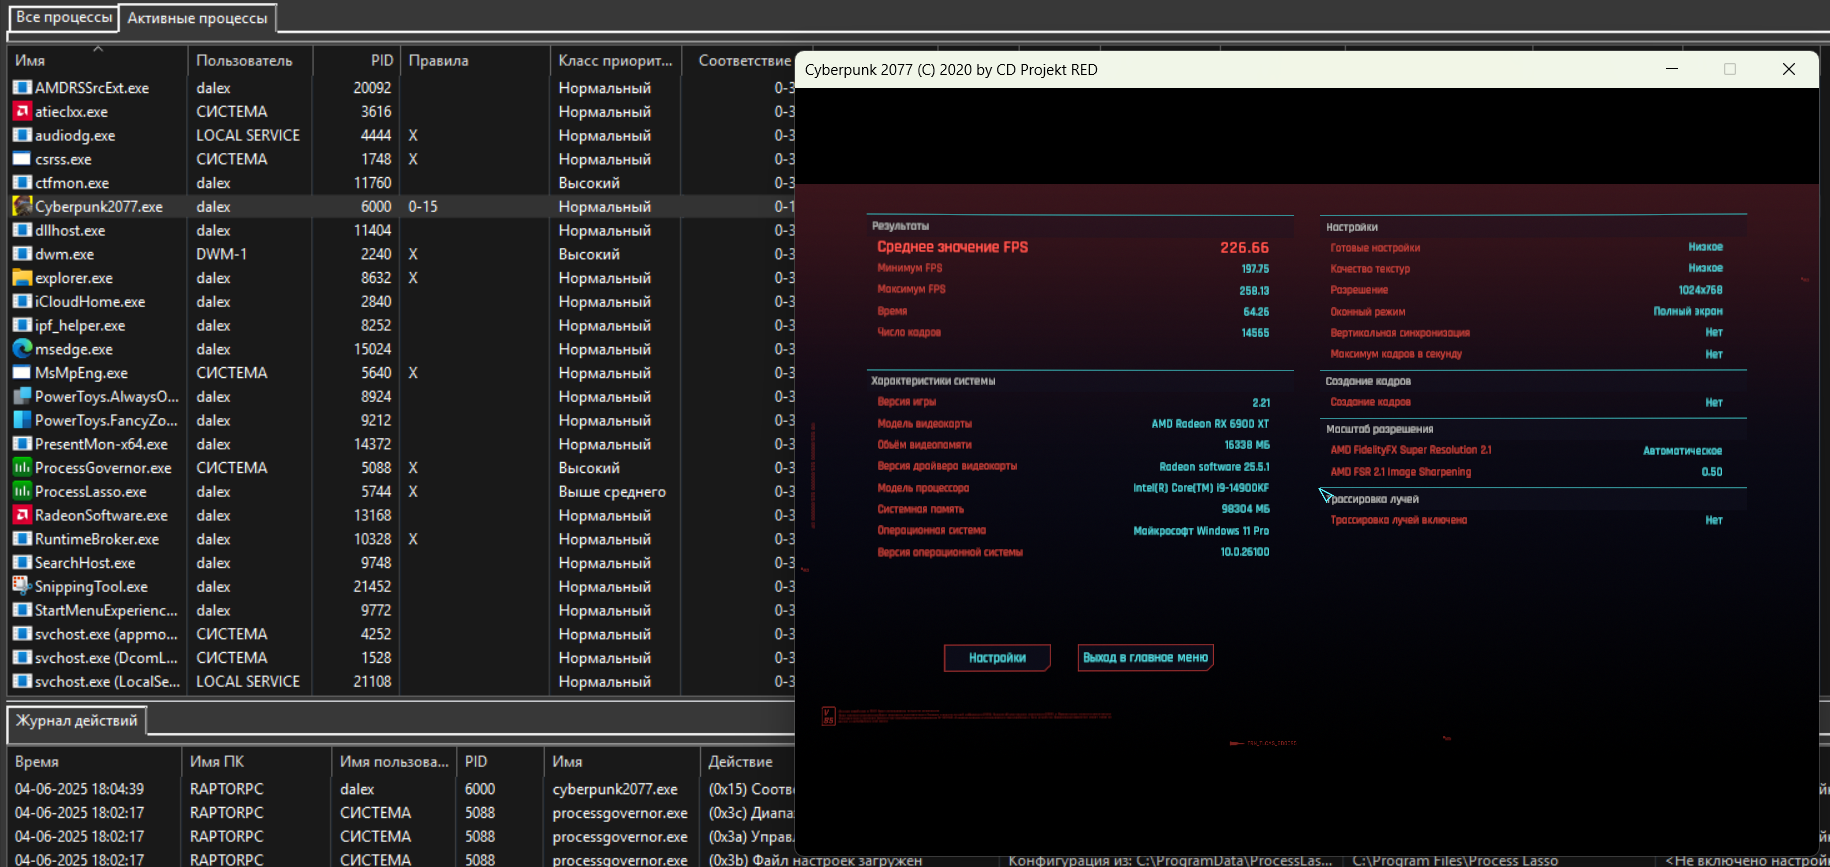Click the explorer.exe folder icon
This screenshot has height=867, width=1830.
[22, 278]
